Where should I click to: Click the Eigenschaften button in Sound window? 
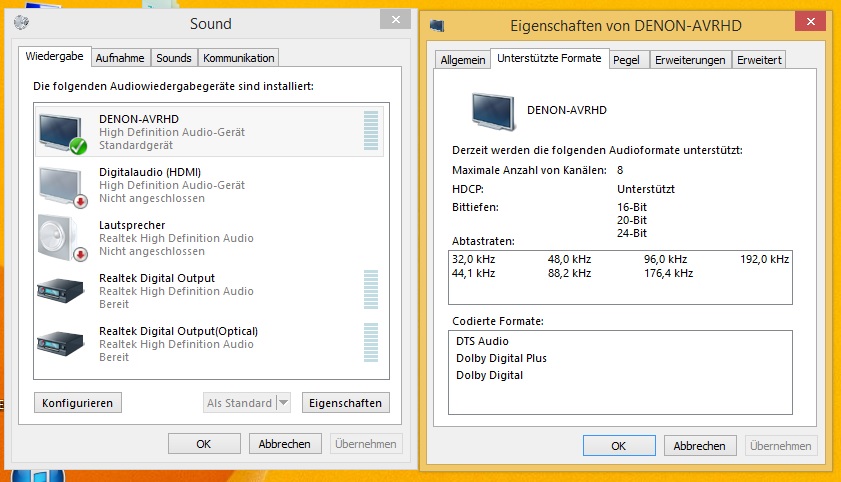pyautogui.click(x=345, y=403)
